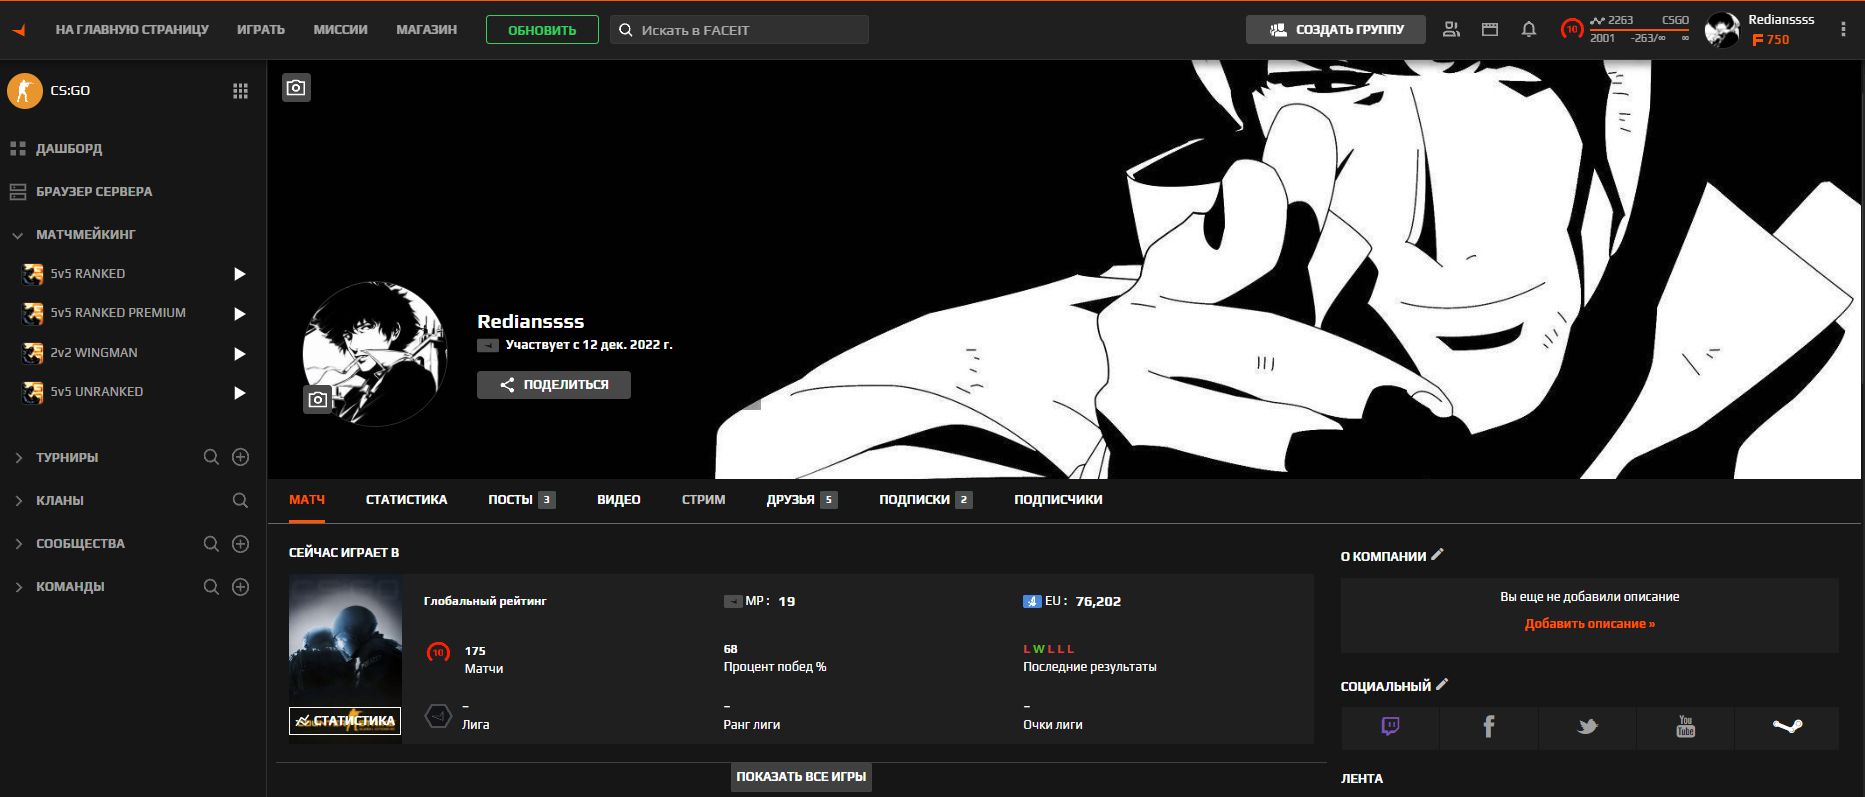Go to НА ГЛАВНУЮ СТРАНИЦУ
Image resolution: width=1865 pixels, height=797 pixels.
tap(132, 30)
